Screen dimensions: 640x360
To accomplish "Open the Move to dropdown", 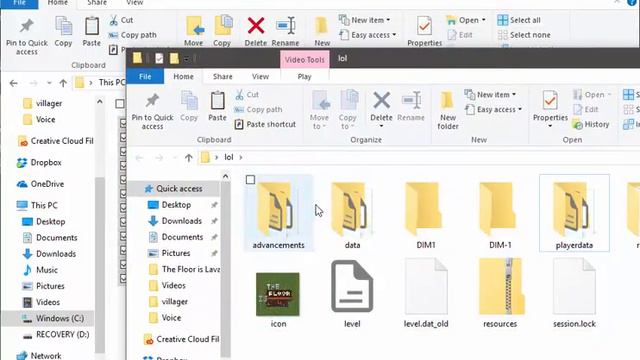I will coord(319,110).
